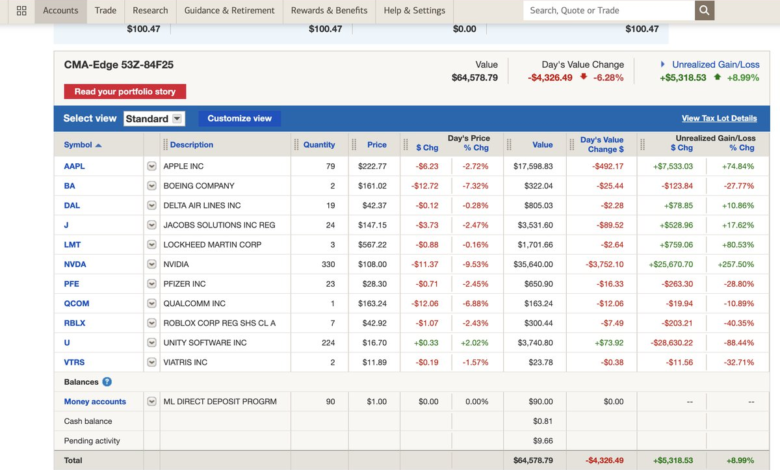Open the action arrow beside Unity Software

click(152, 343)
